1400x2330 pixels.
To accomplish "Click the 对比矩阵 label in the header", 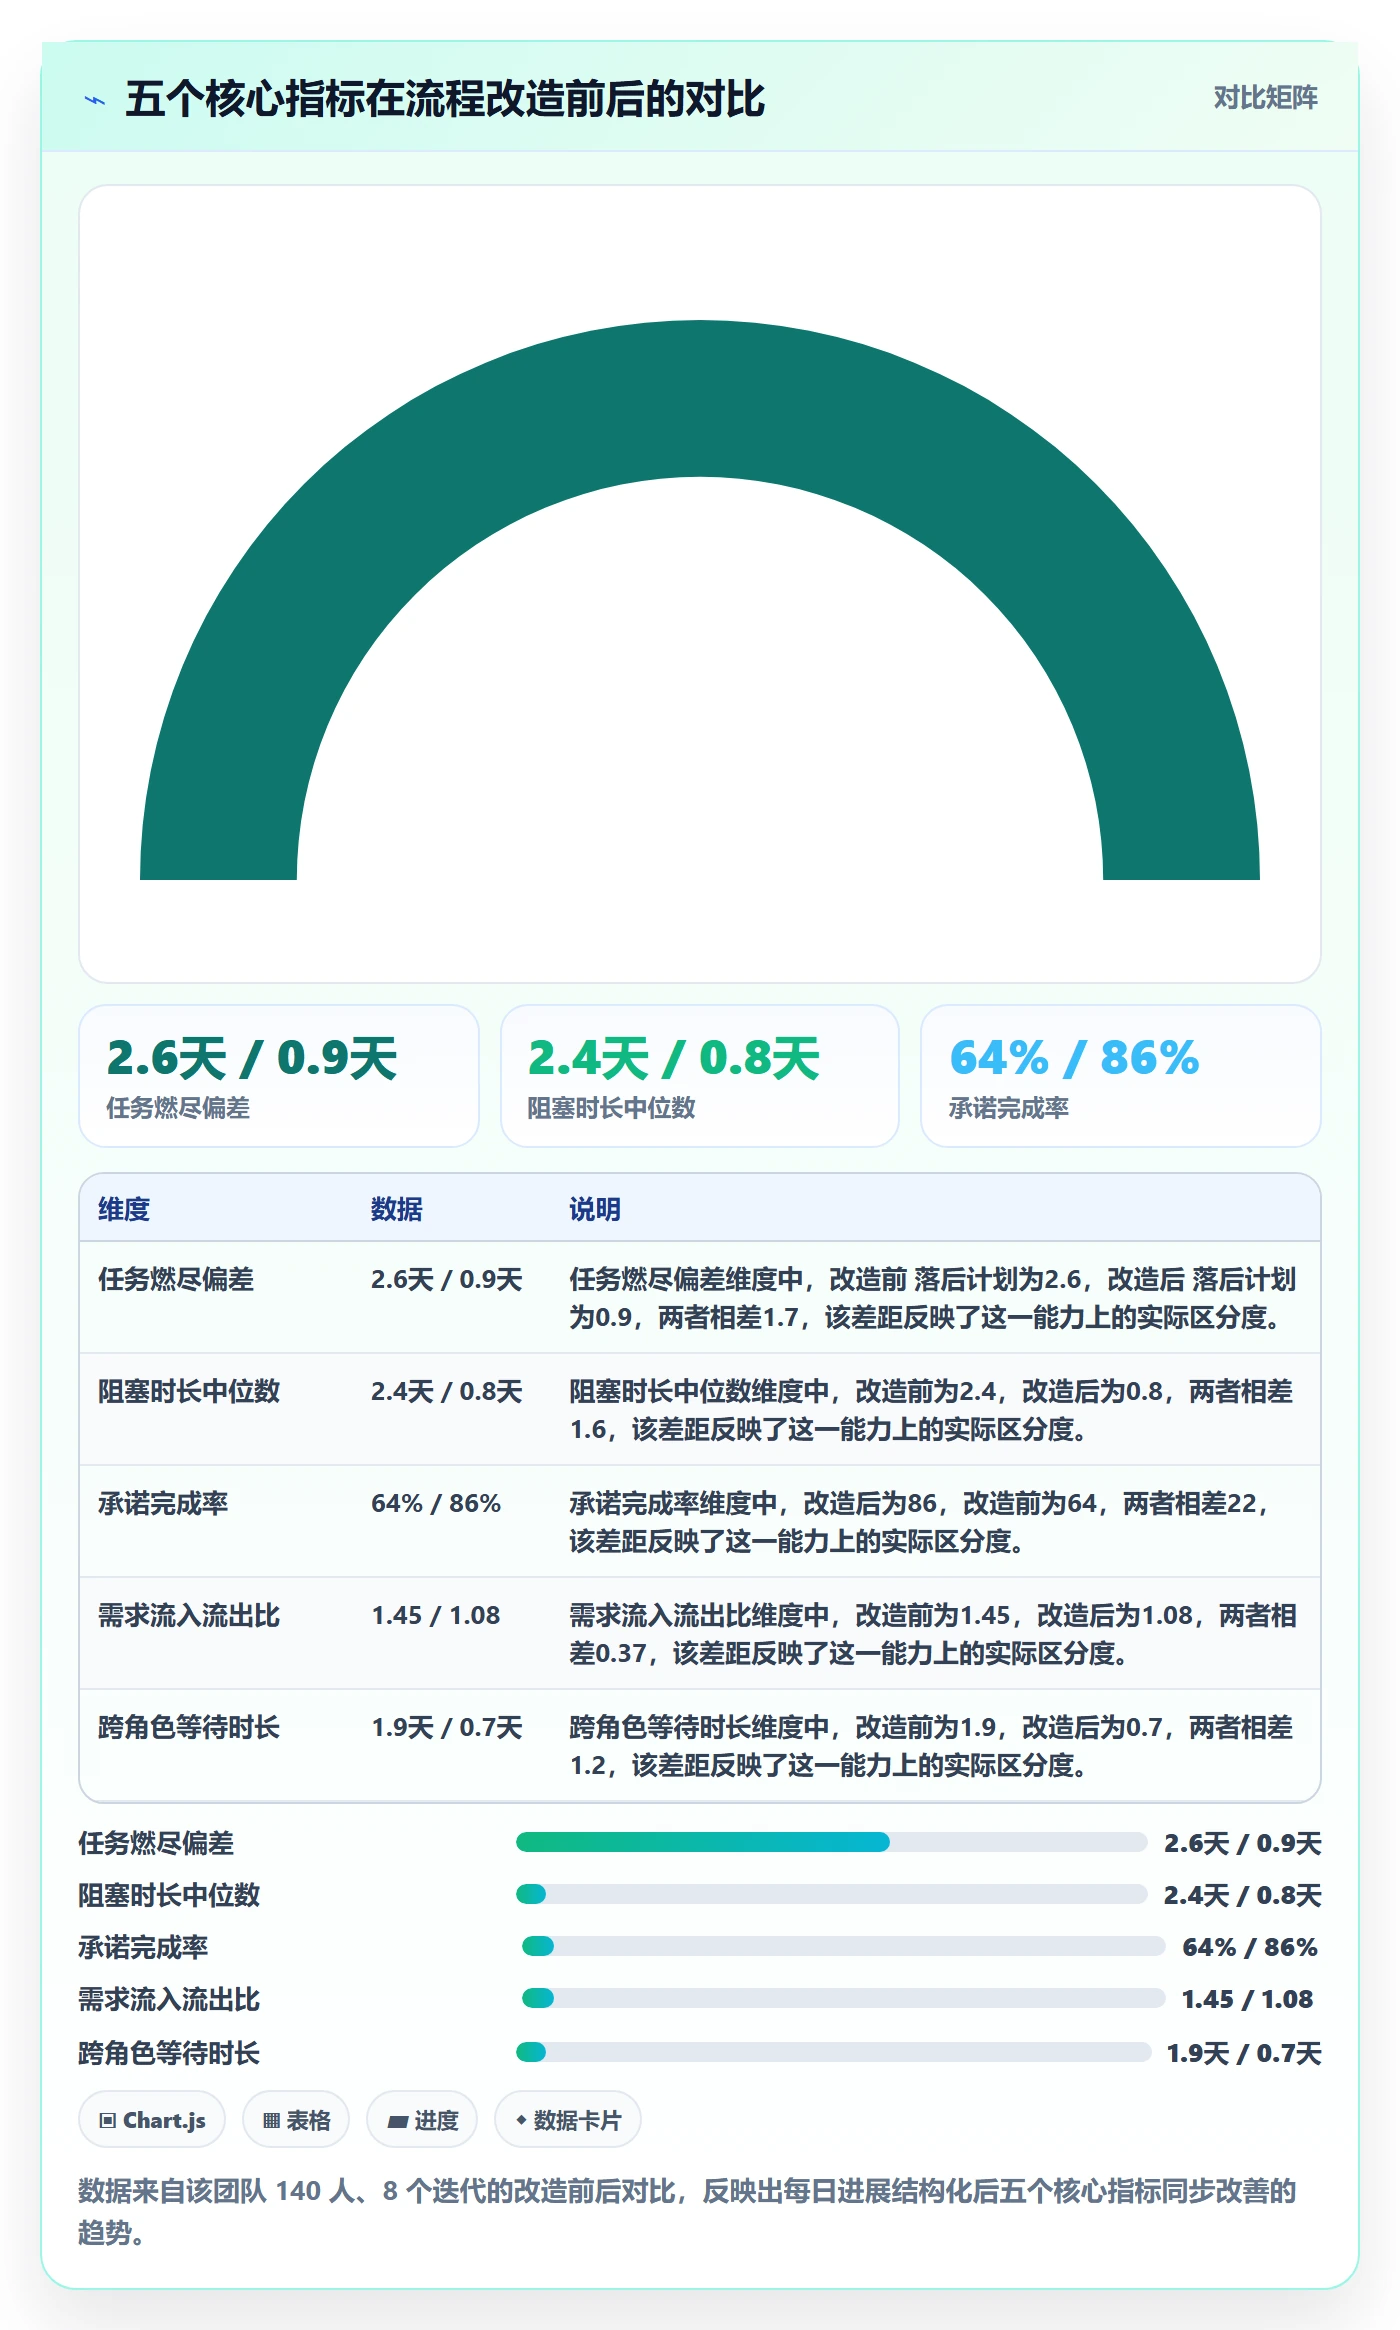I will coord(1265,98).
